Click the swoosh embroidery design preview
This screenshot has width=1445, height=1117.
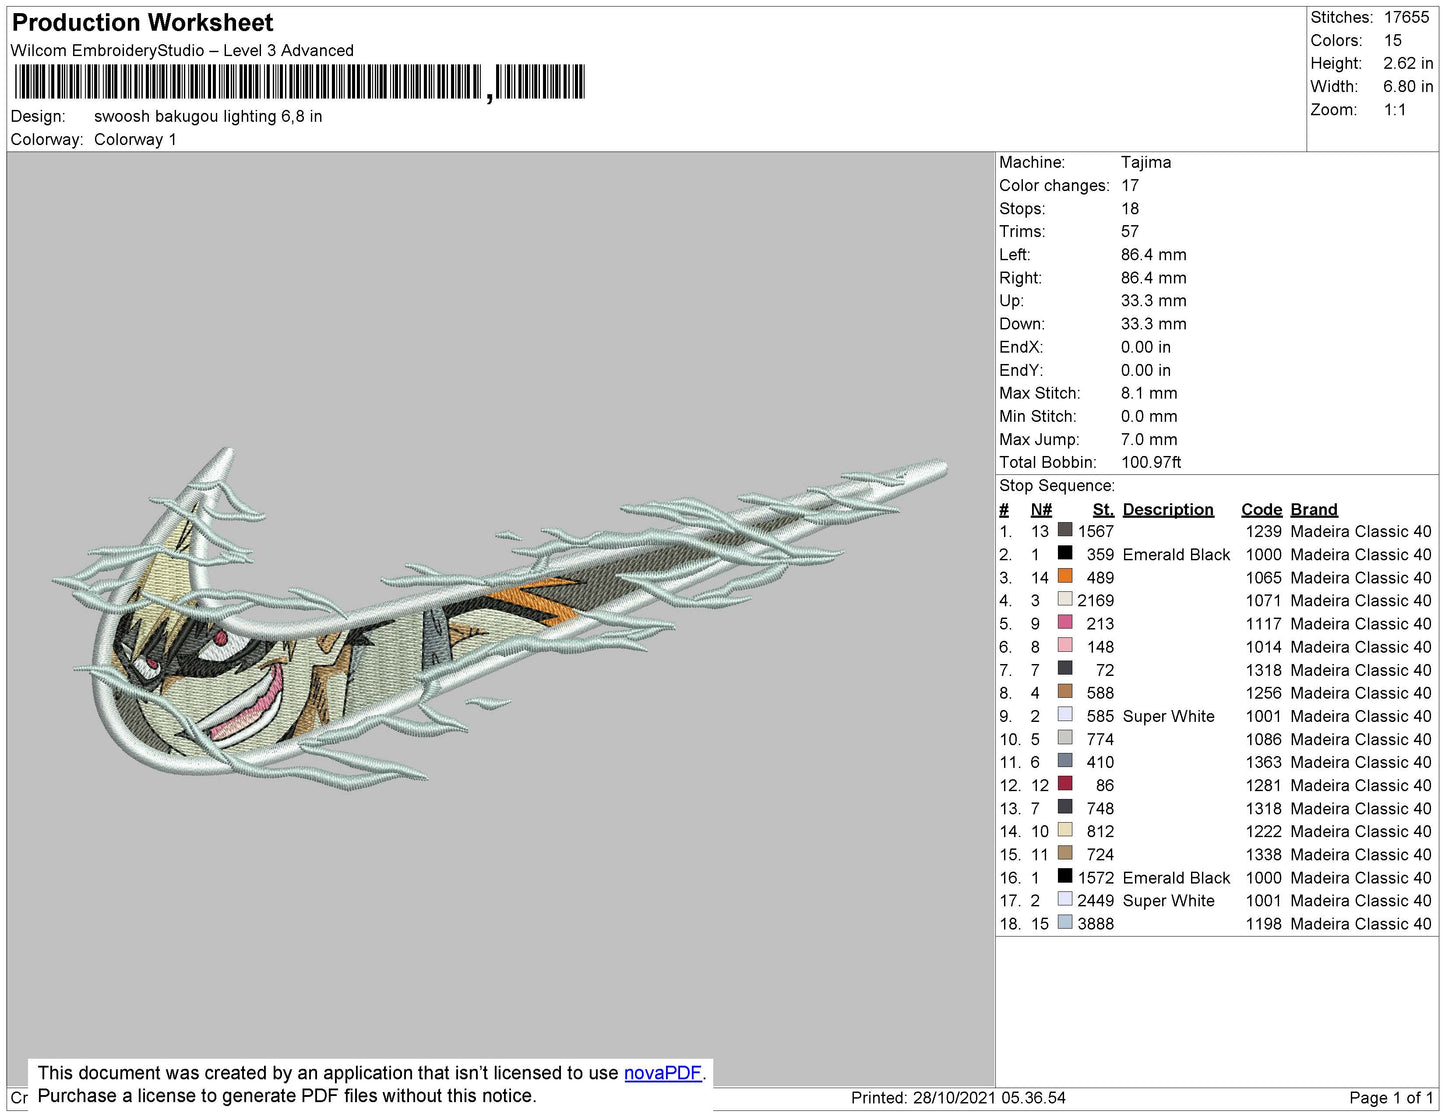click(x=499, y=620)
